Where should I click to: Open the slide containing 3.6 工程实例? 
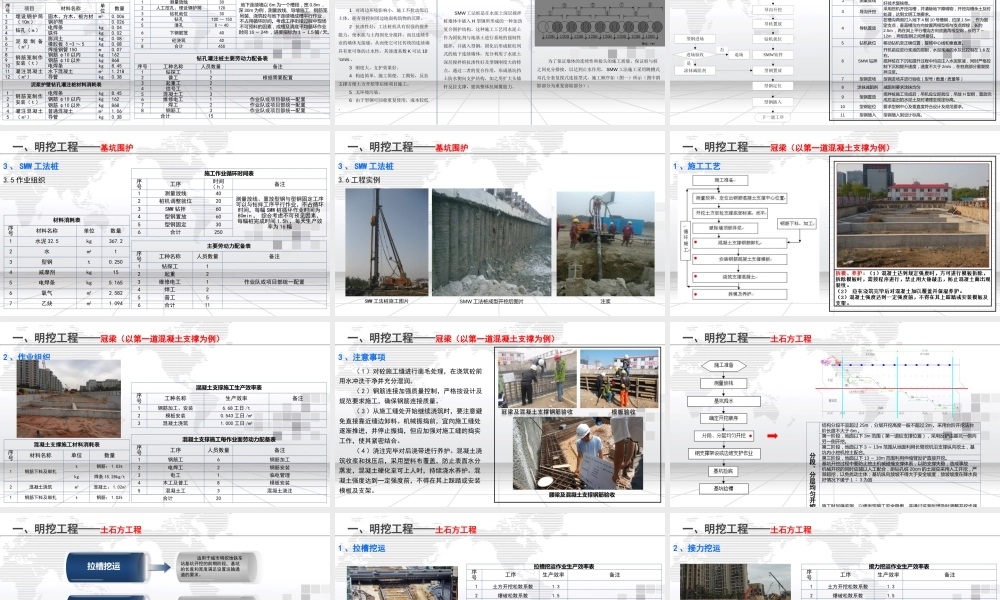(x=500, y=224)
